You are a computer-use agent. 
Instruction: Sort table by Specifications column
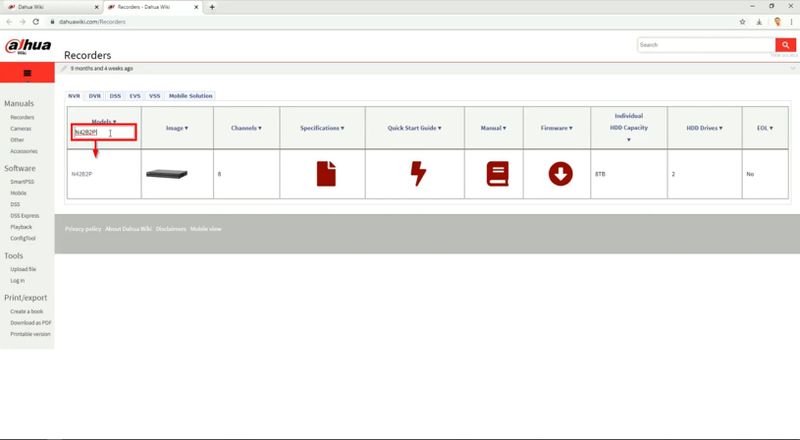[x=322, y=128]
